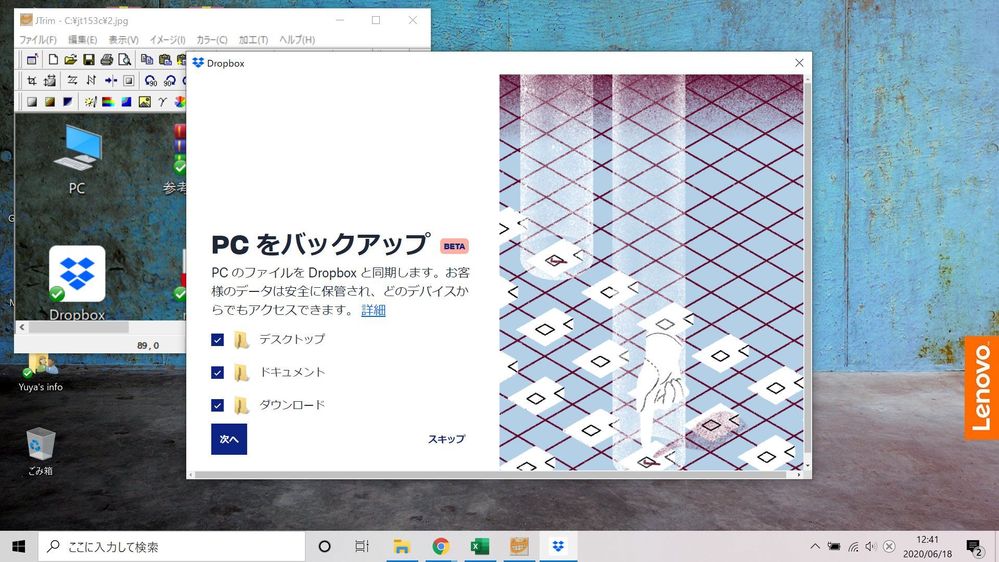This screenshot has width=999, height=562.
Task: Open the ヘルプ(H) menu in JTrim
Action: pyautogui.click(x=297, y=40)
